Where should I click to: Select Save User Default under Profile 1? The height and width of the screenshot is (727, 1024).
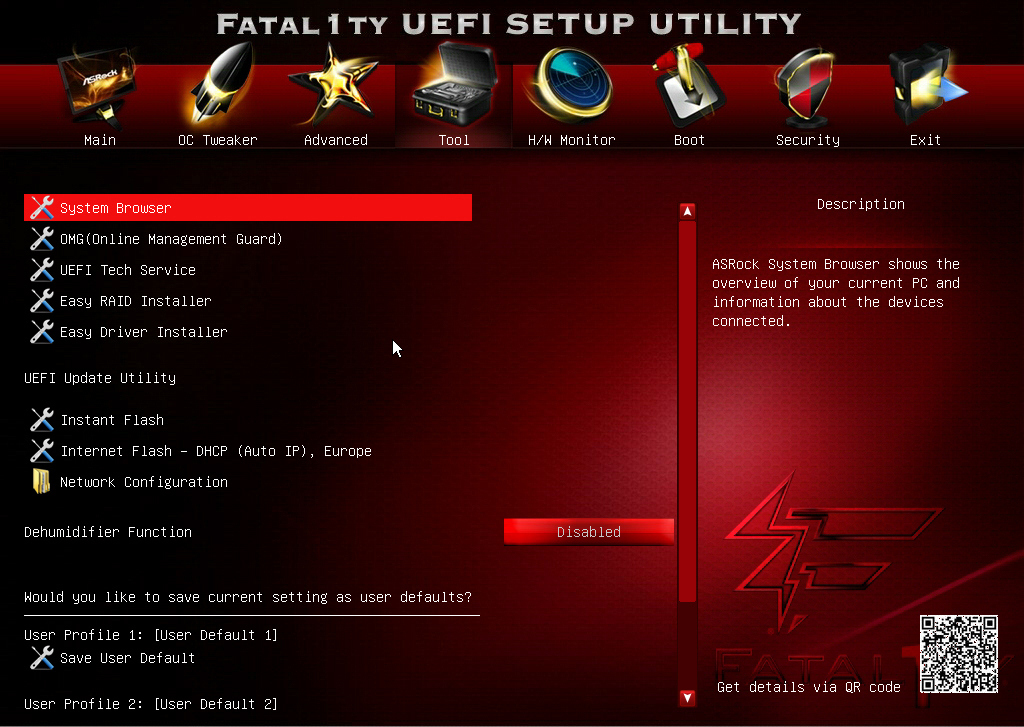pyautogui.click(x=127, y=658)
